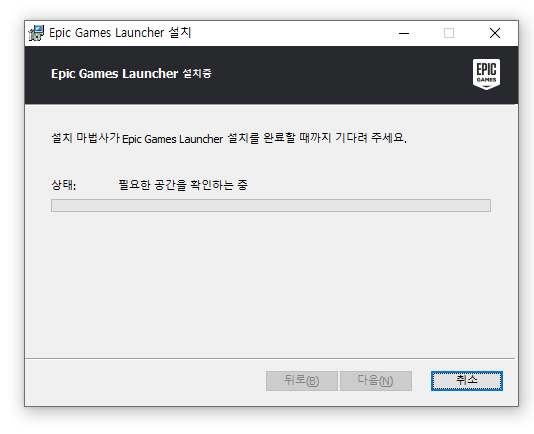This screenshot has width=534, height=434.
Task: Close the Epic Games Launcher installer window
Action: click(x=495, y=33)
